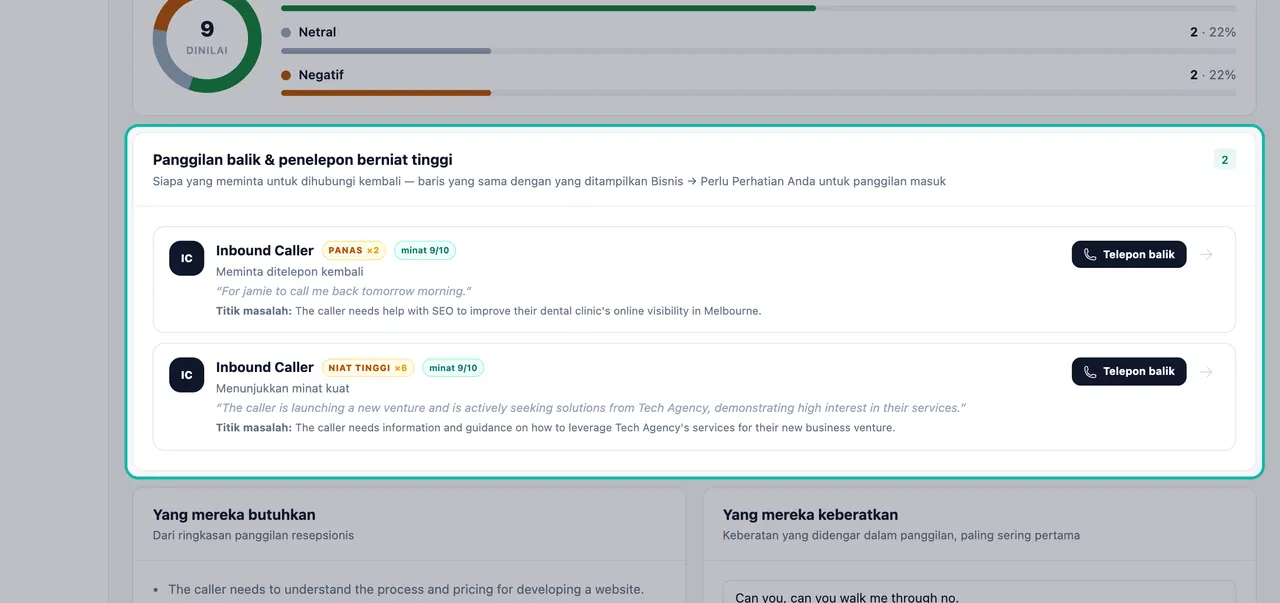Viewport: 1280px width, 603px height.
Task: Click the minat 9/10 tag on second caller
Action: pyautogui.click(x=453, y=368)
